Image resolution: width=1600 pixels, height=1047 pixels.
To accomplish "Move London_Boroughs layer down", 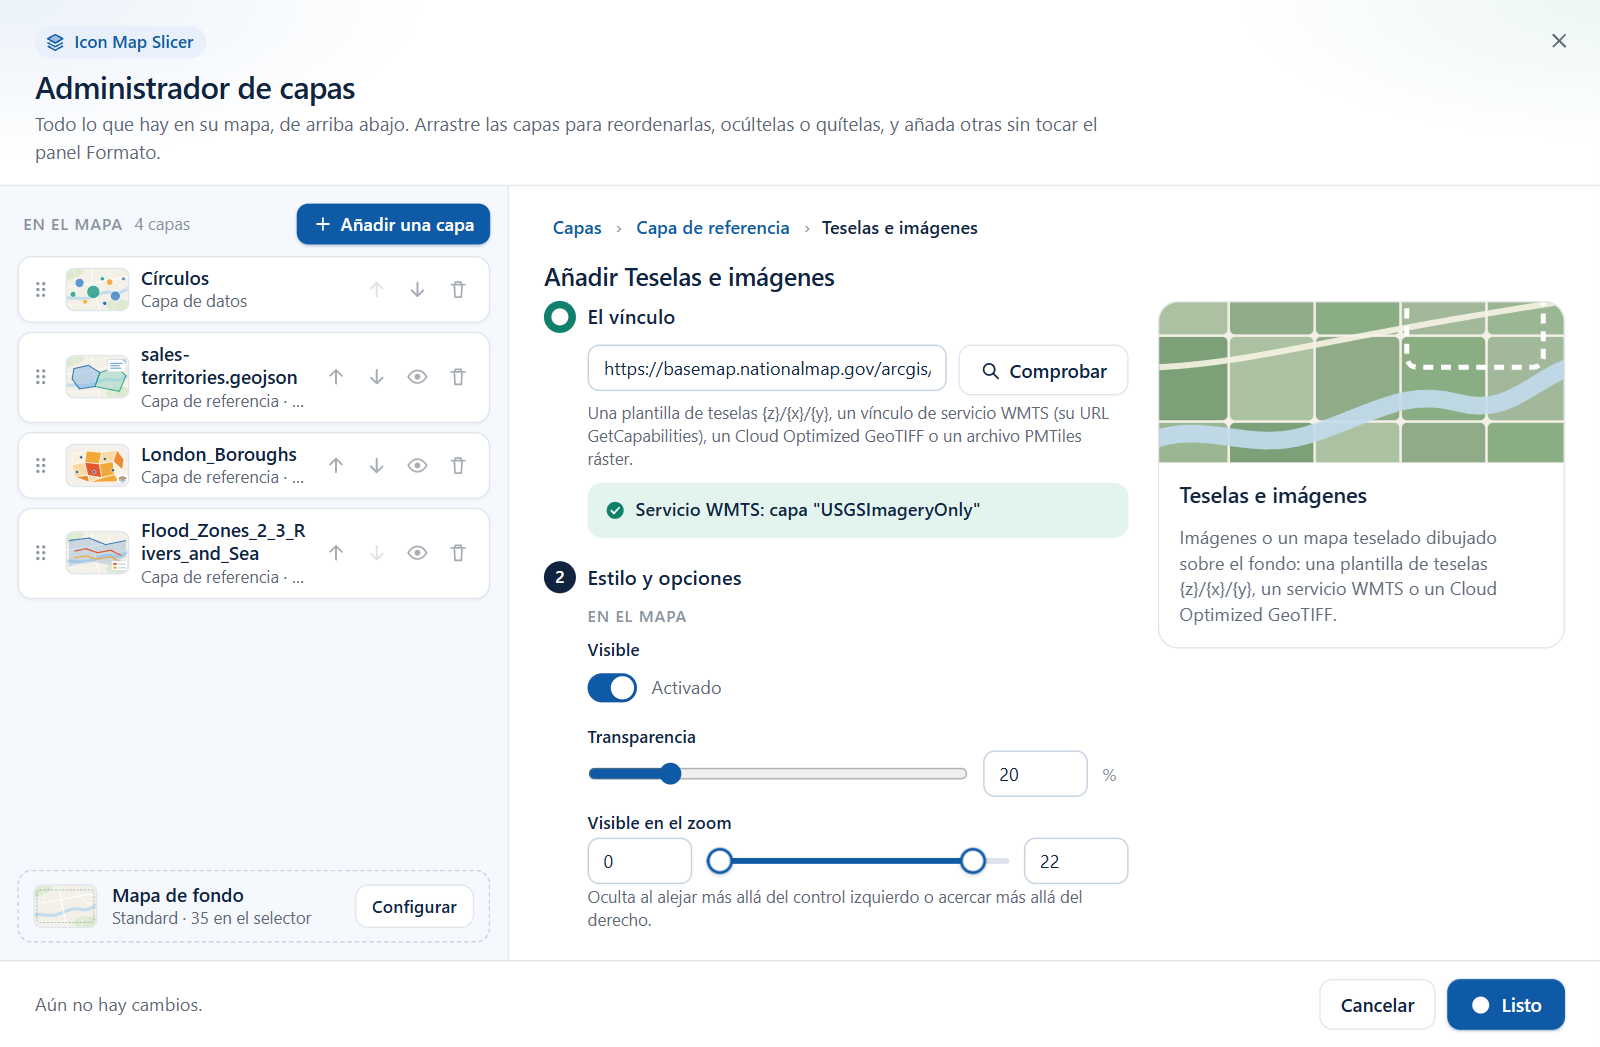I will point(376,465).
